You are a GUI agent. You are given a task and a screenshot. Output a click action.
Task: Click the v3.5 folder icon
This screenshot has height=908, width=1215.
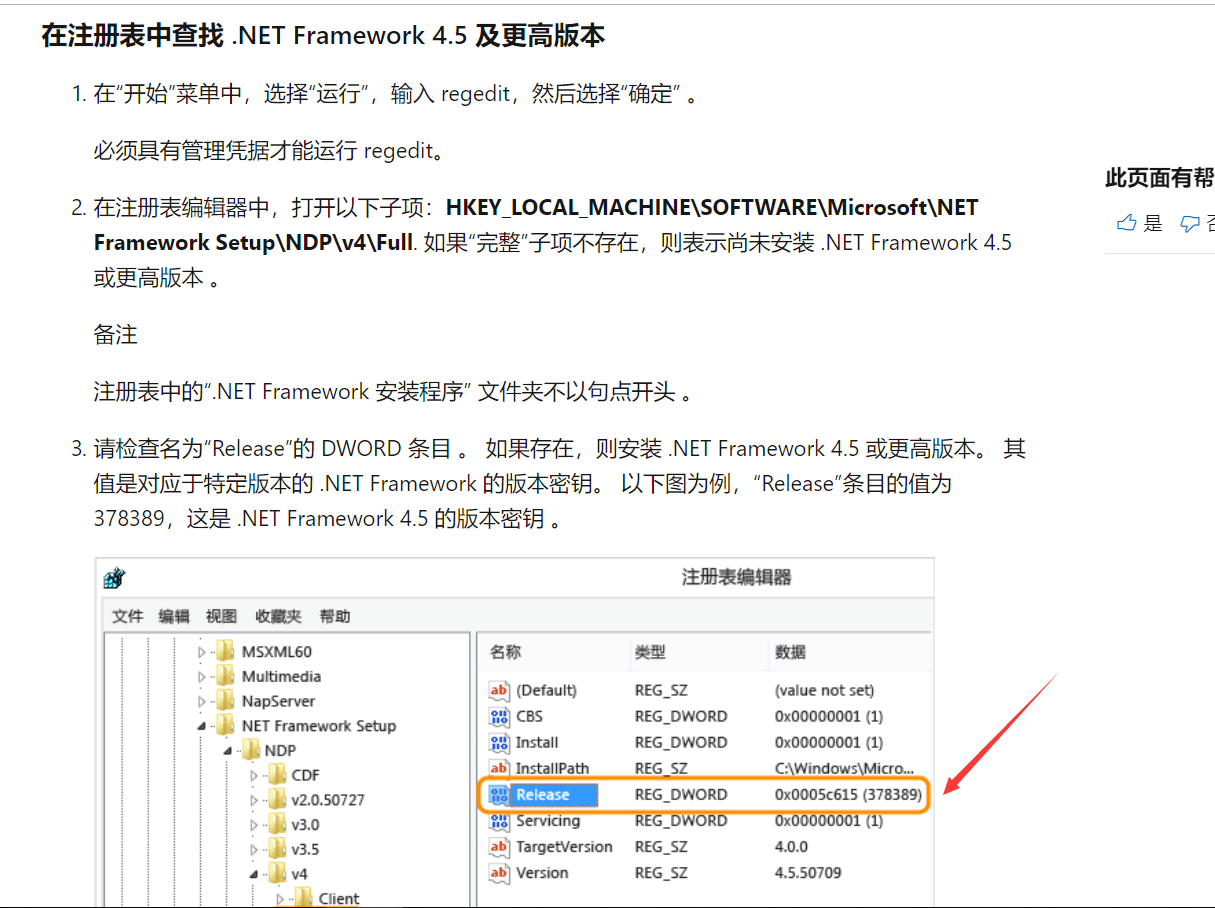point(276,849)
